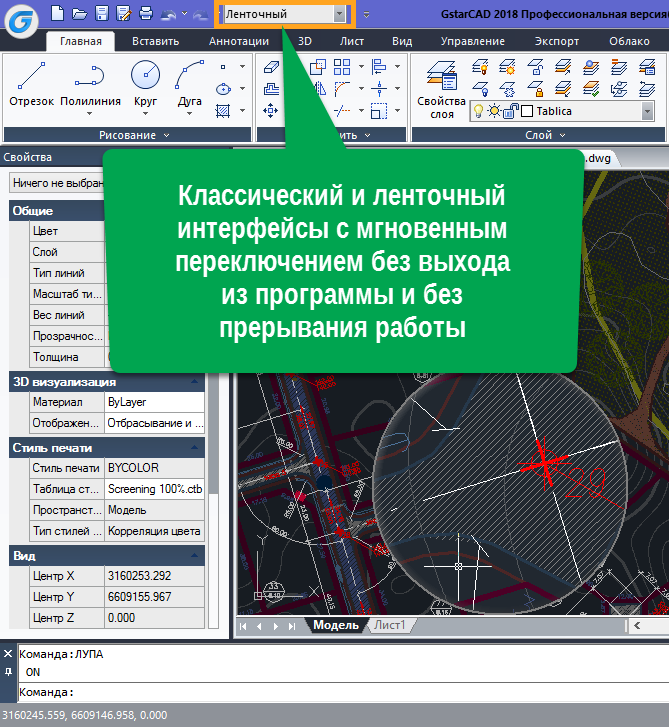This screenshot has width=669, height=727.
Task: Select the Дуга arc tool
Action: (190, 83)
